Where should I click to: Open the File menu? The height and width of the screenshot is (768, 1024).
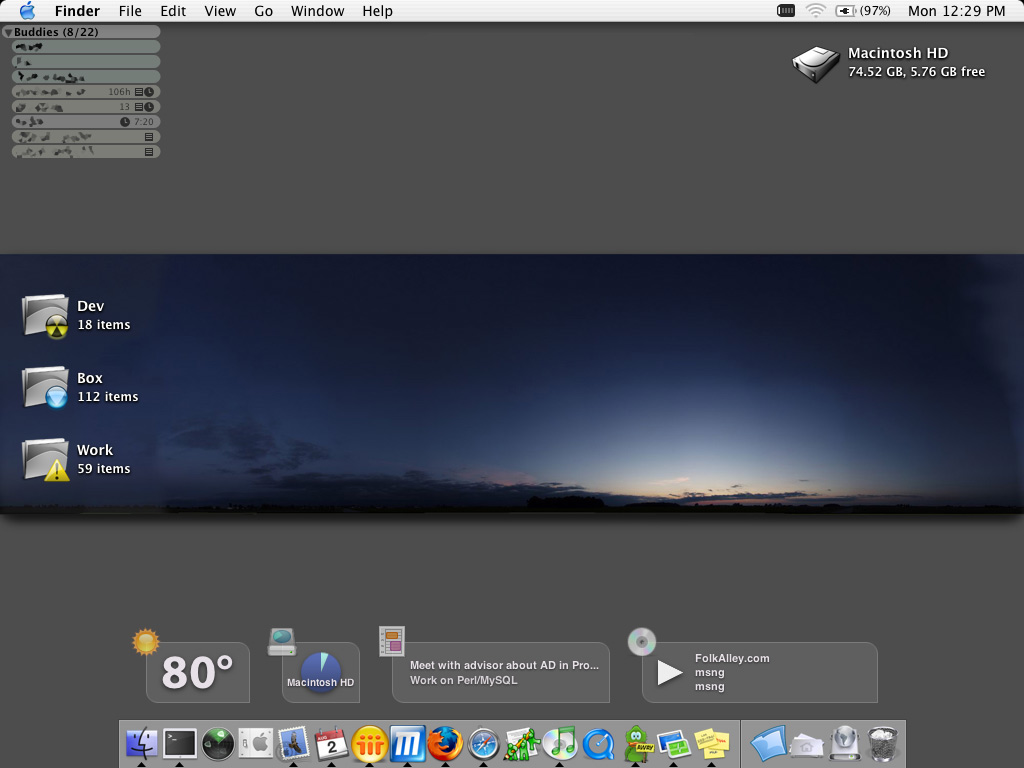130,11
